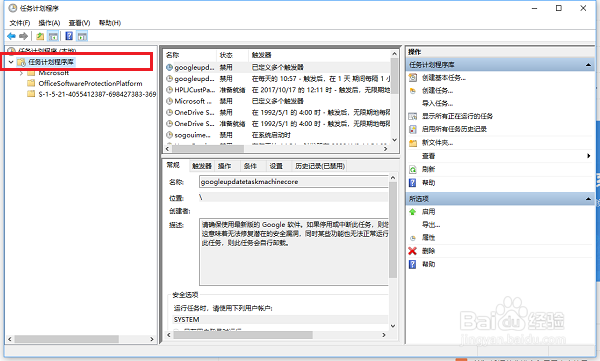Screen dimensions: 600x361
Task: Select 任务计划程序库 in the tree
Action: tap(51, 62)
